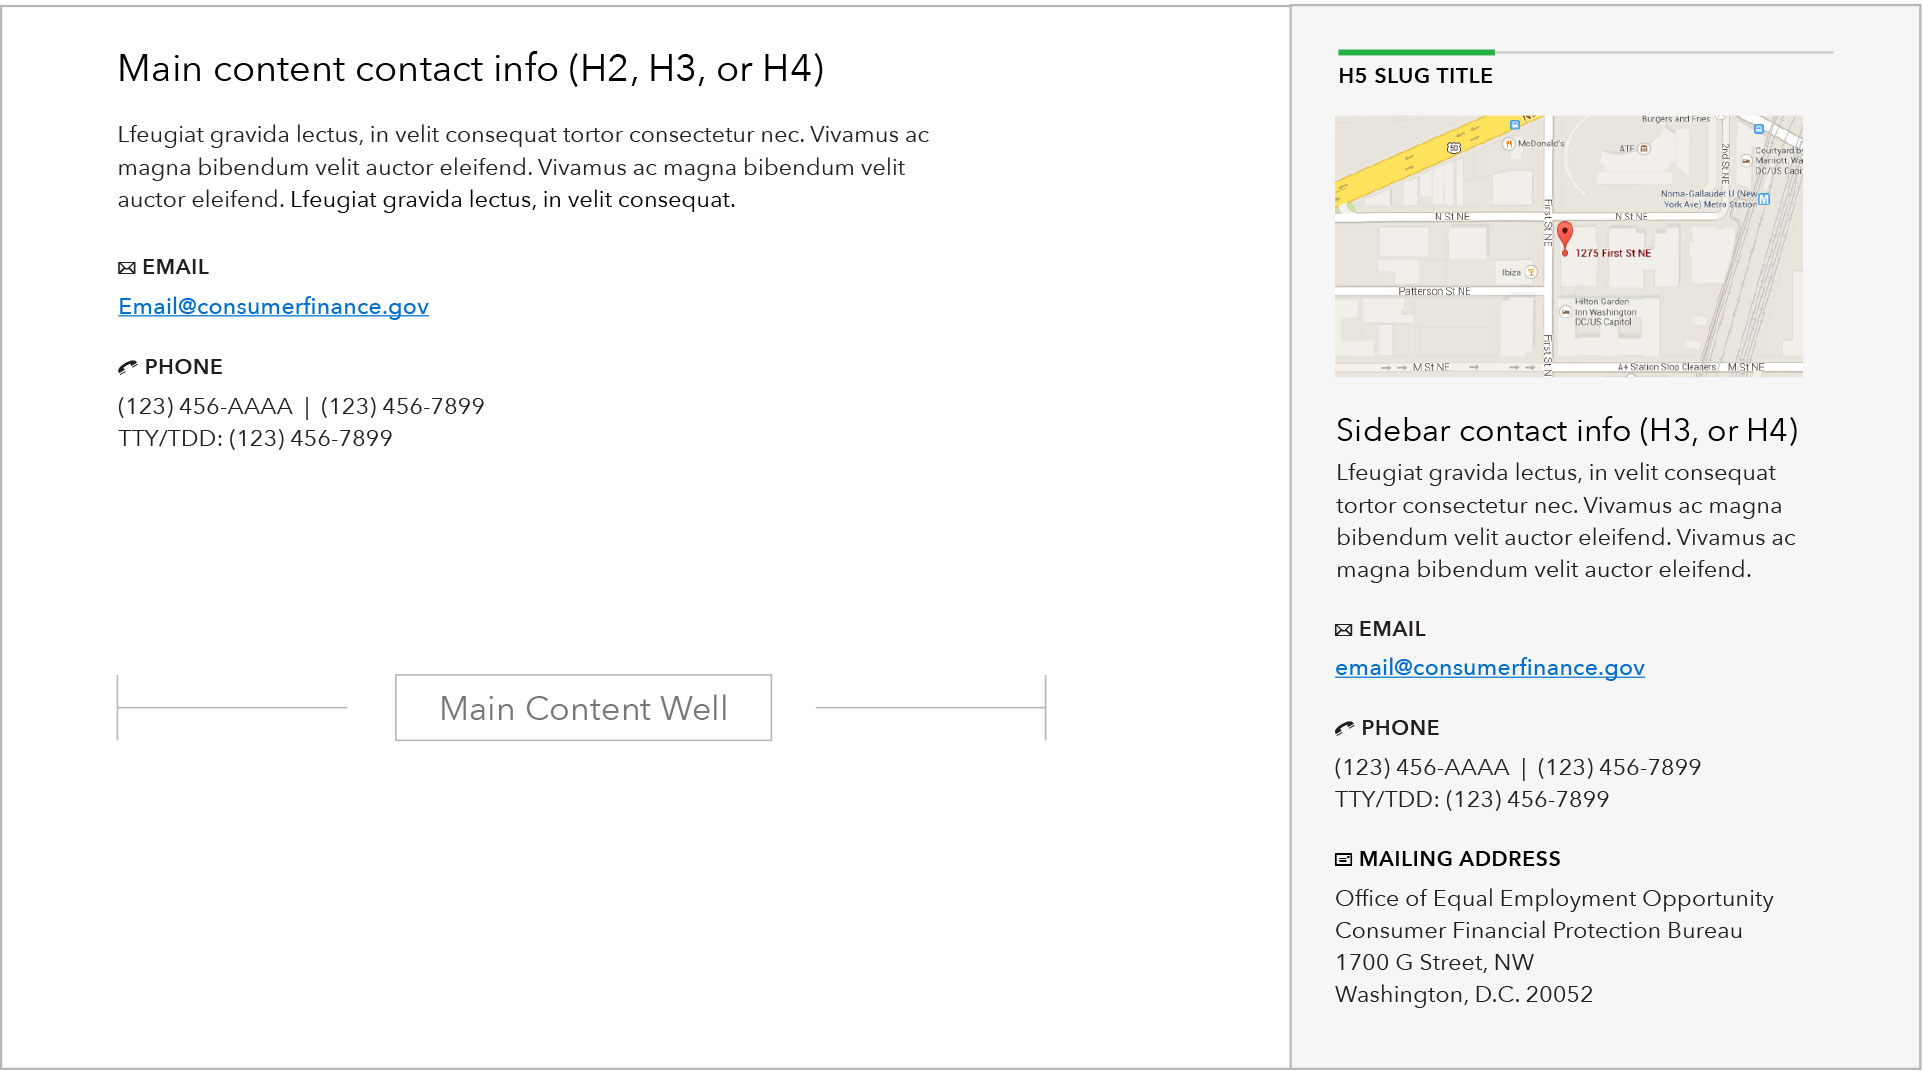Click the Sidebar contact info heading
Screen dimensions: 1923x1071
pos(1567,431)
